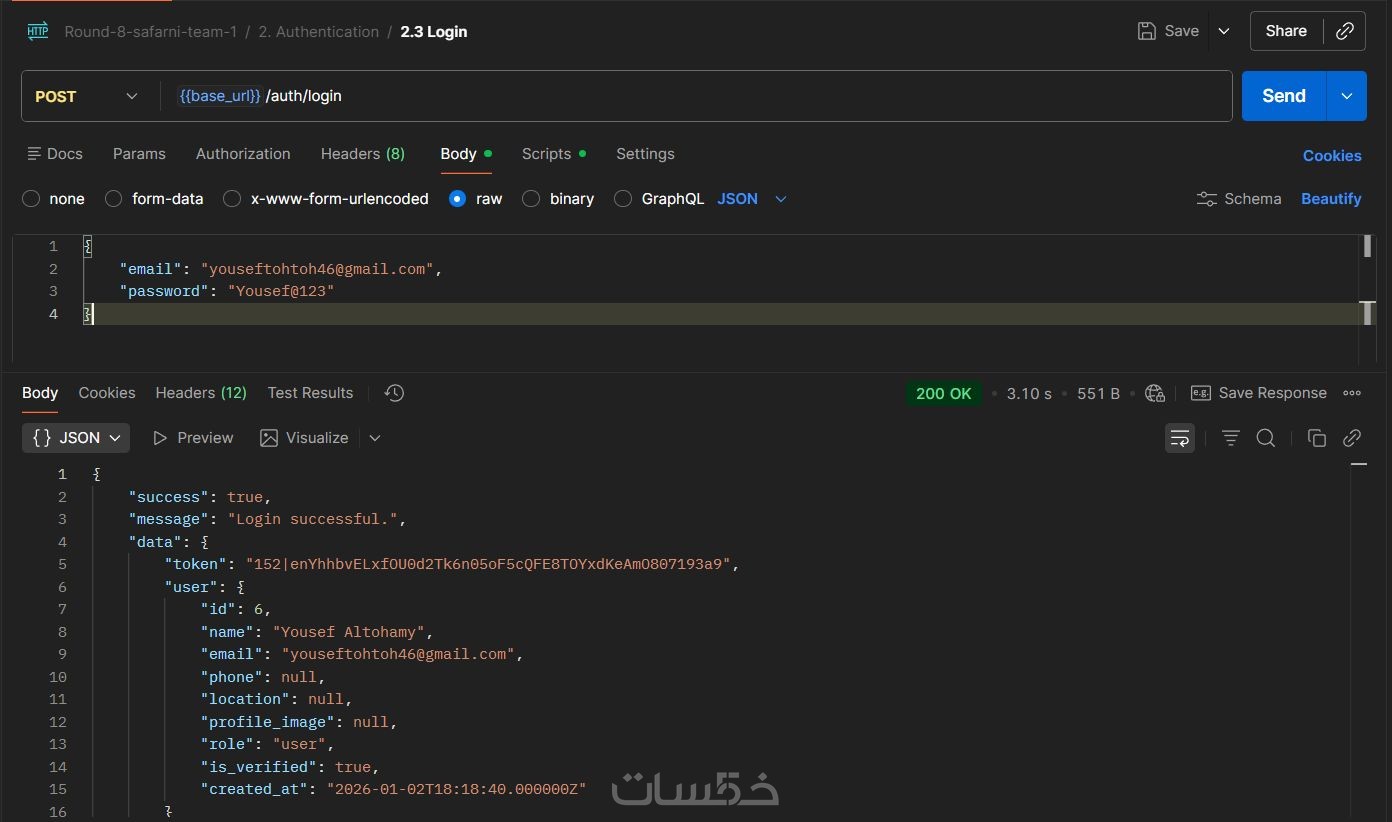Expand the Send button arrow menu
Viewport: 1392px width, 822px height.
point(1347,96)
